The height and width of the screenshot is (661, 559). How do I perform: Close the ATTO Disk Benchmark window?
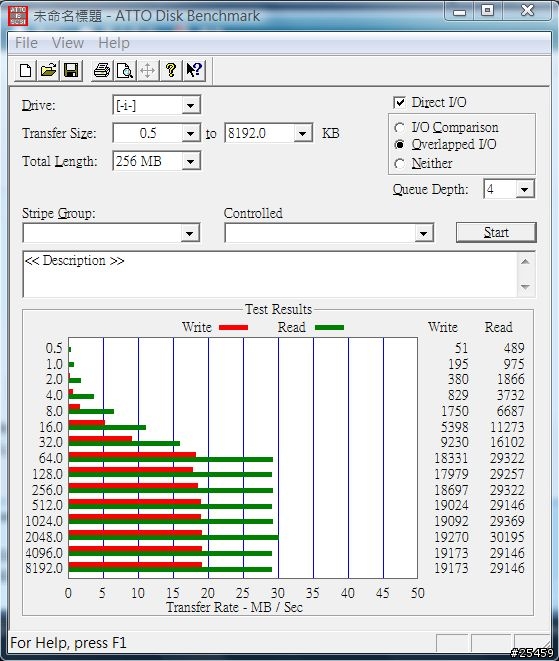click(x=527, y=11)
